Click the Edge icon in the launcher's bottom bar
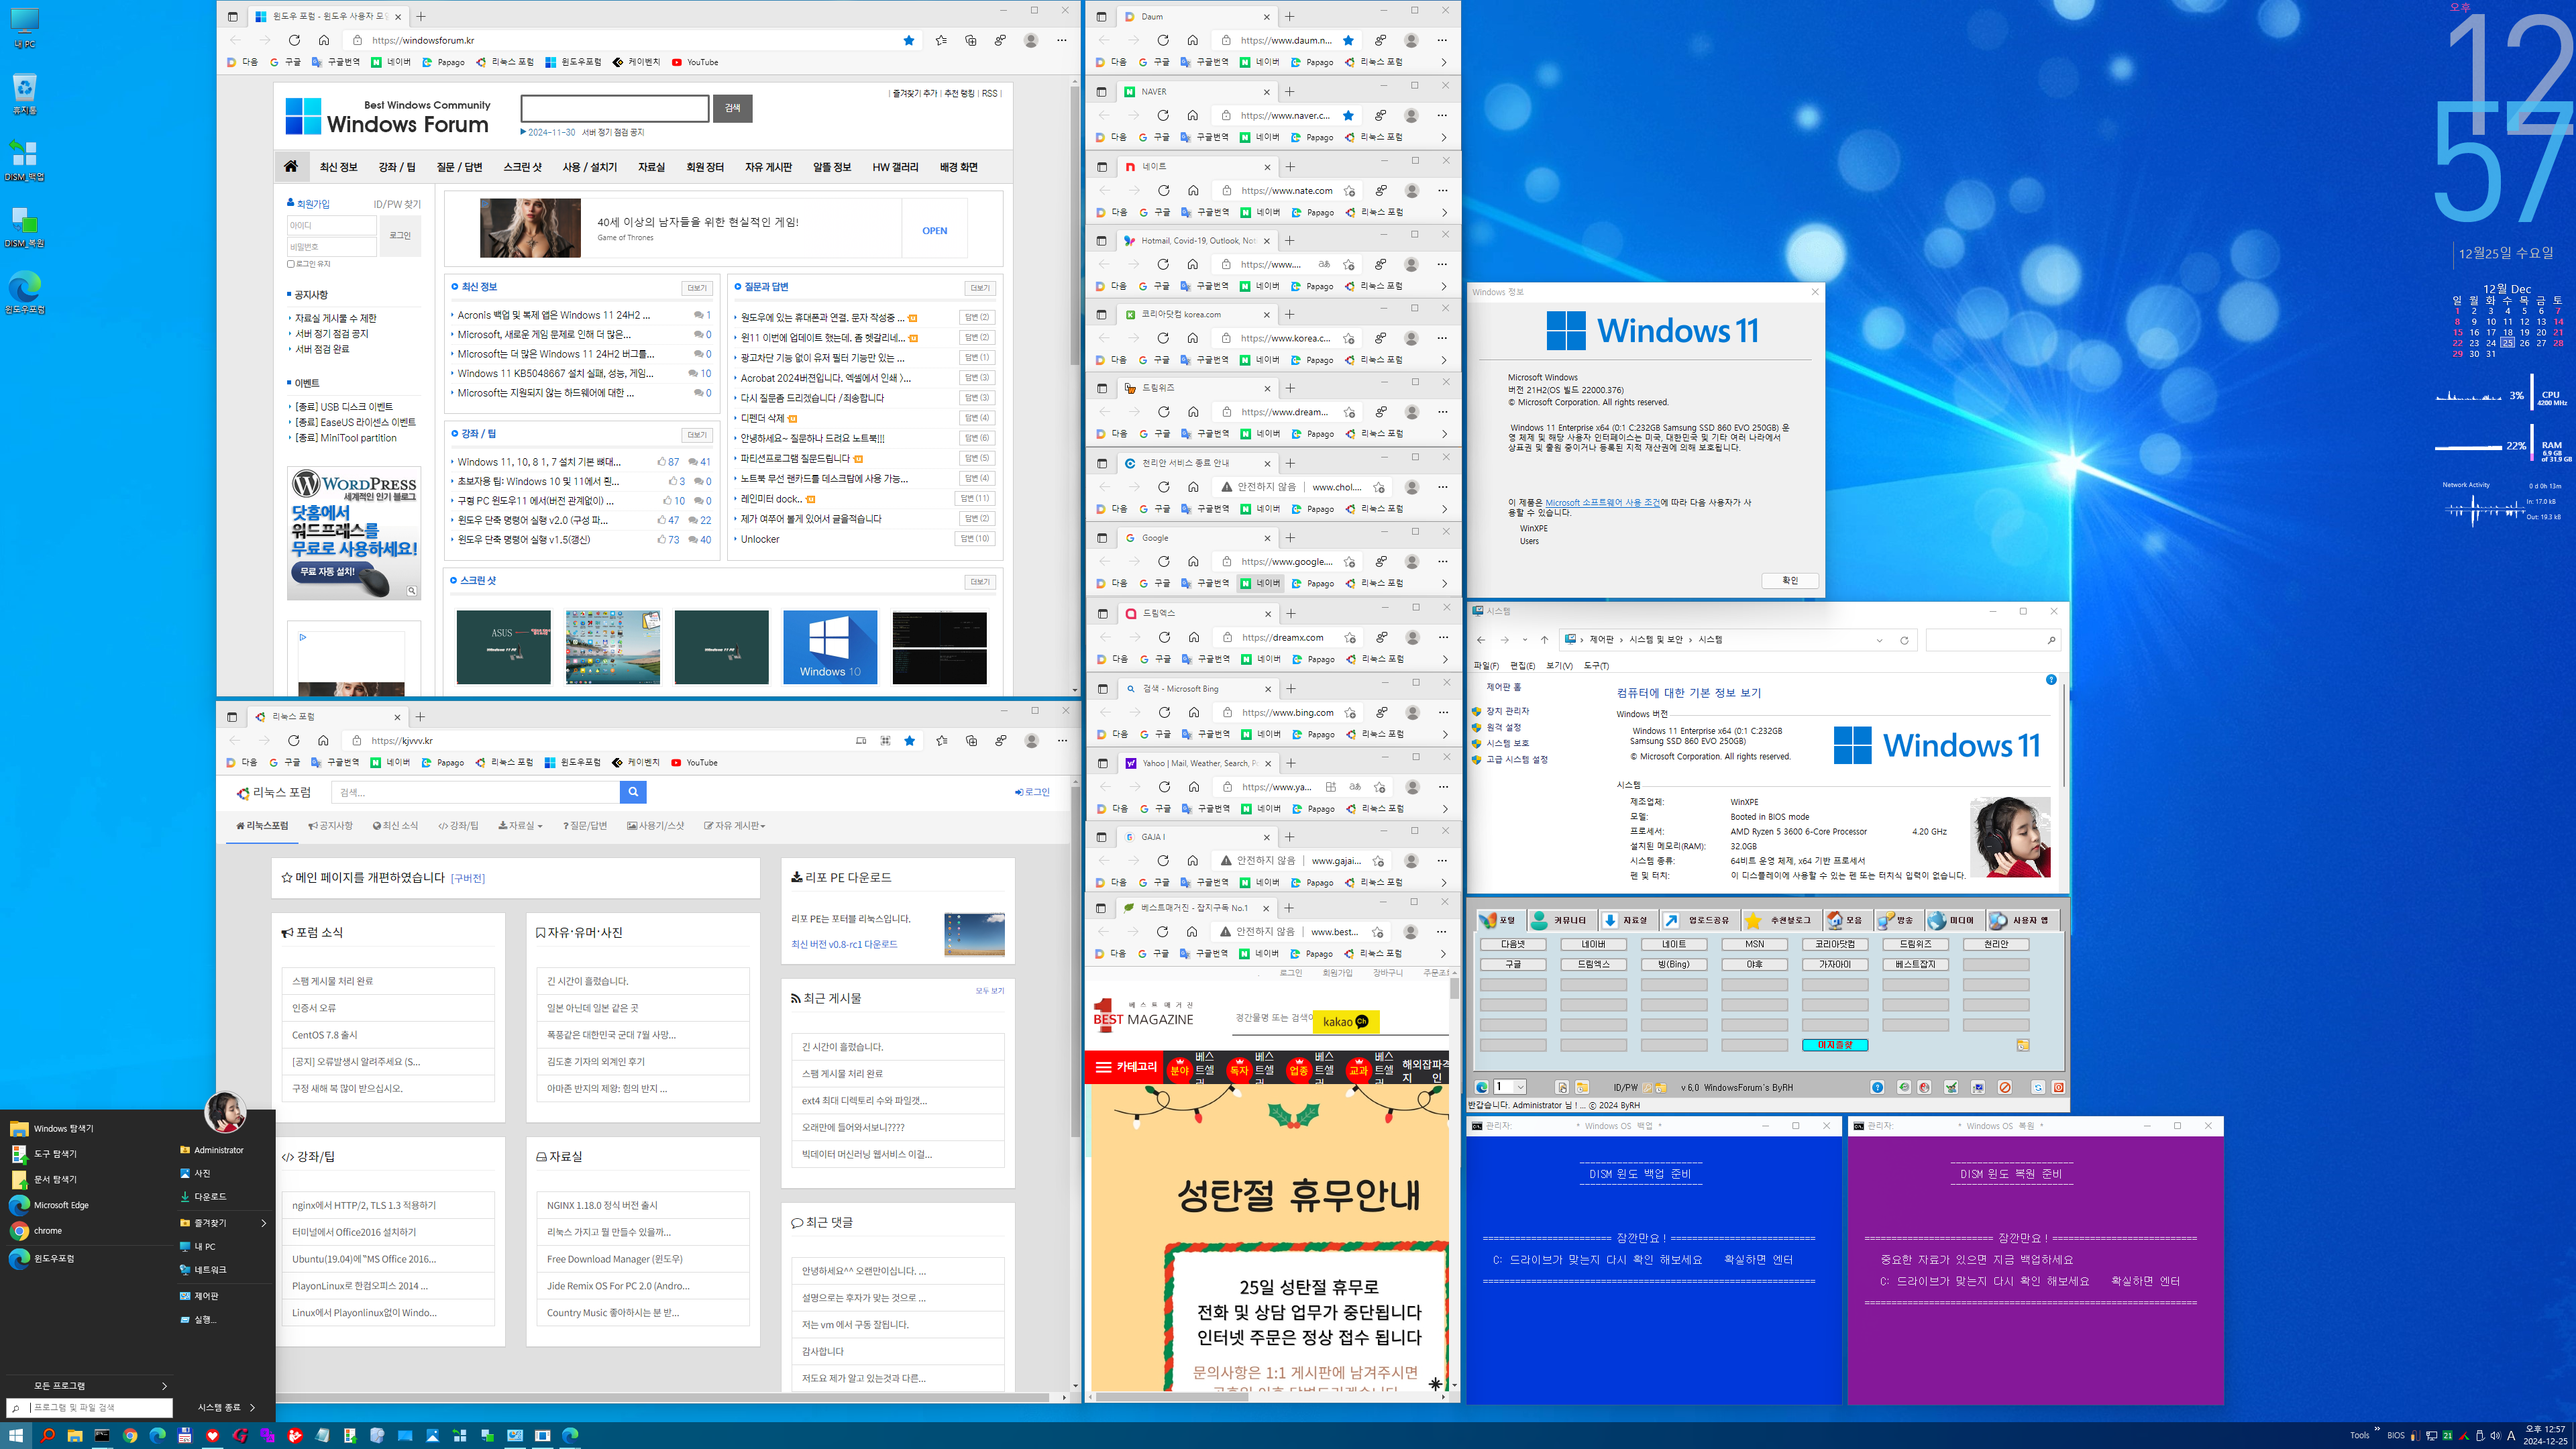 pyautogui.click(x=1482, y=1087)
